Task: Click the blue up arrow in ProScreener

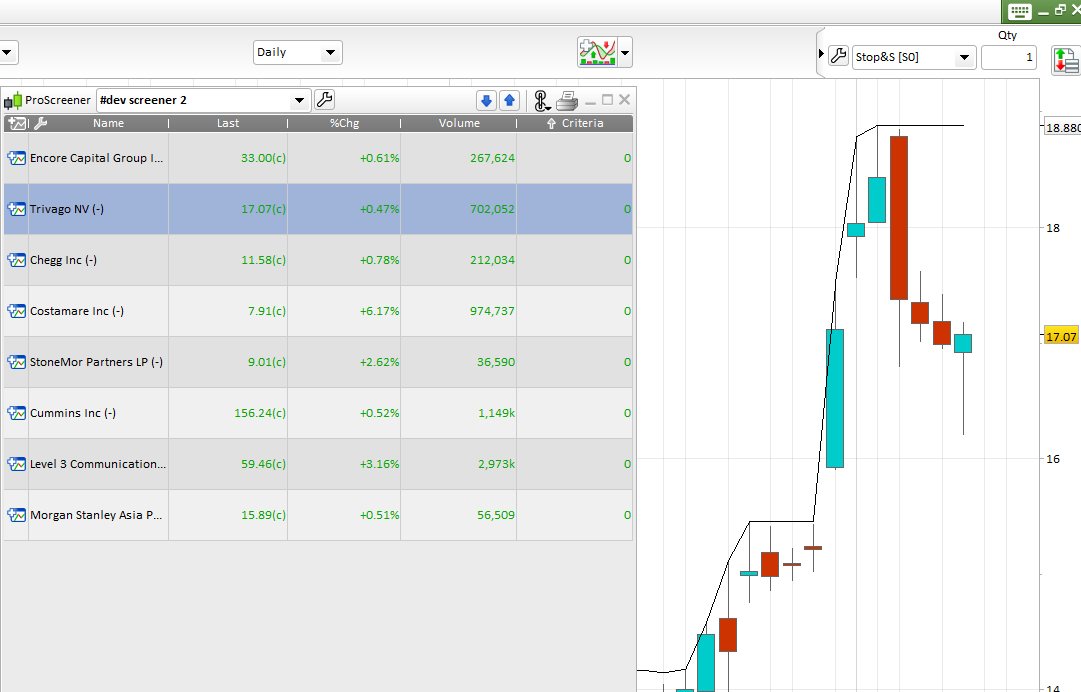Action: point(509,101)
